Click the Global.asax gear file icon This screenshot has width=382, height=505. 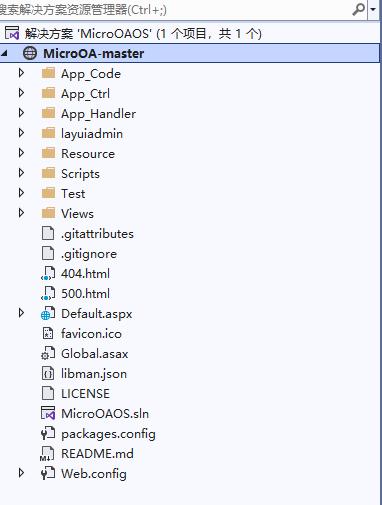point(48,353)
